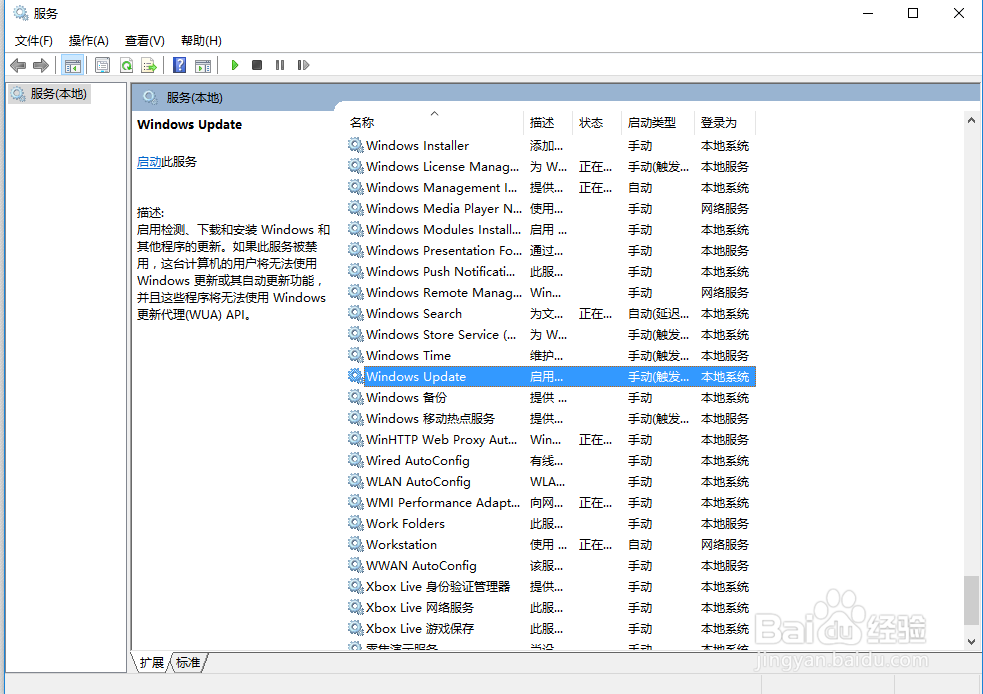Viewport: 983px width, 694px height.
Task: Click the gear icon of Windows 备份
Action: point(355,397)
